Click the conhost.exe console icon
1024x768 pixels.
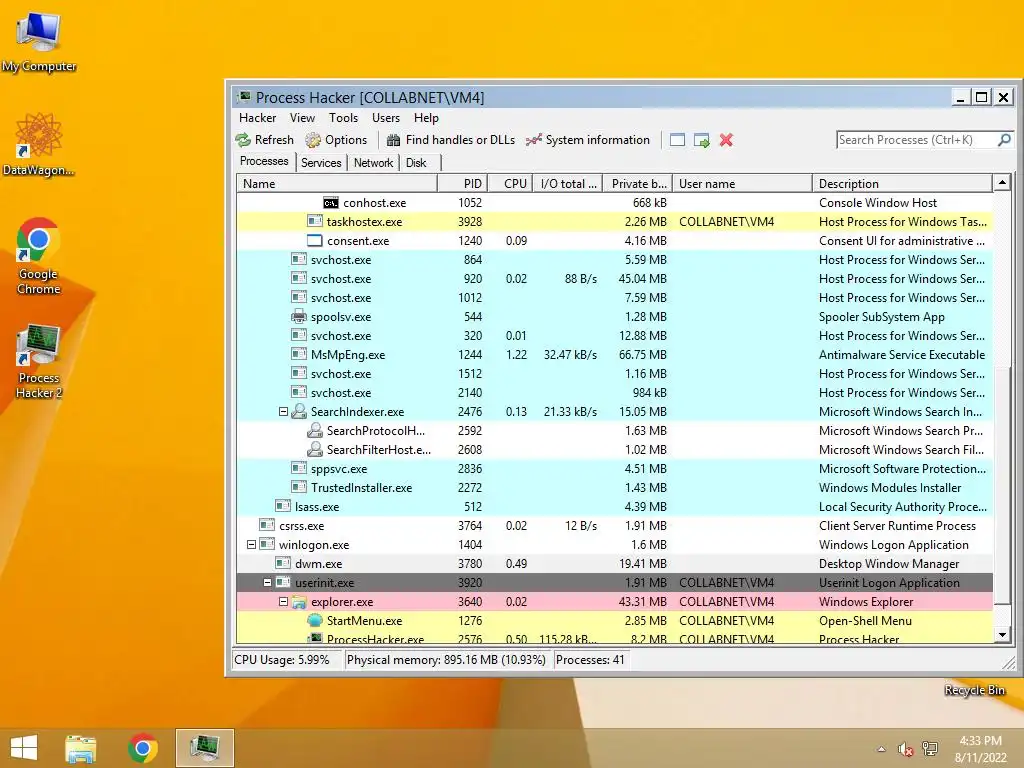point(331,203)
